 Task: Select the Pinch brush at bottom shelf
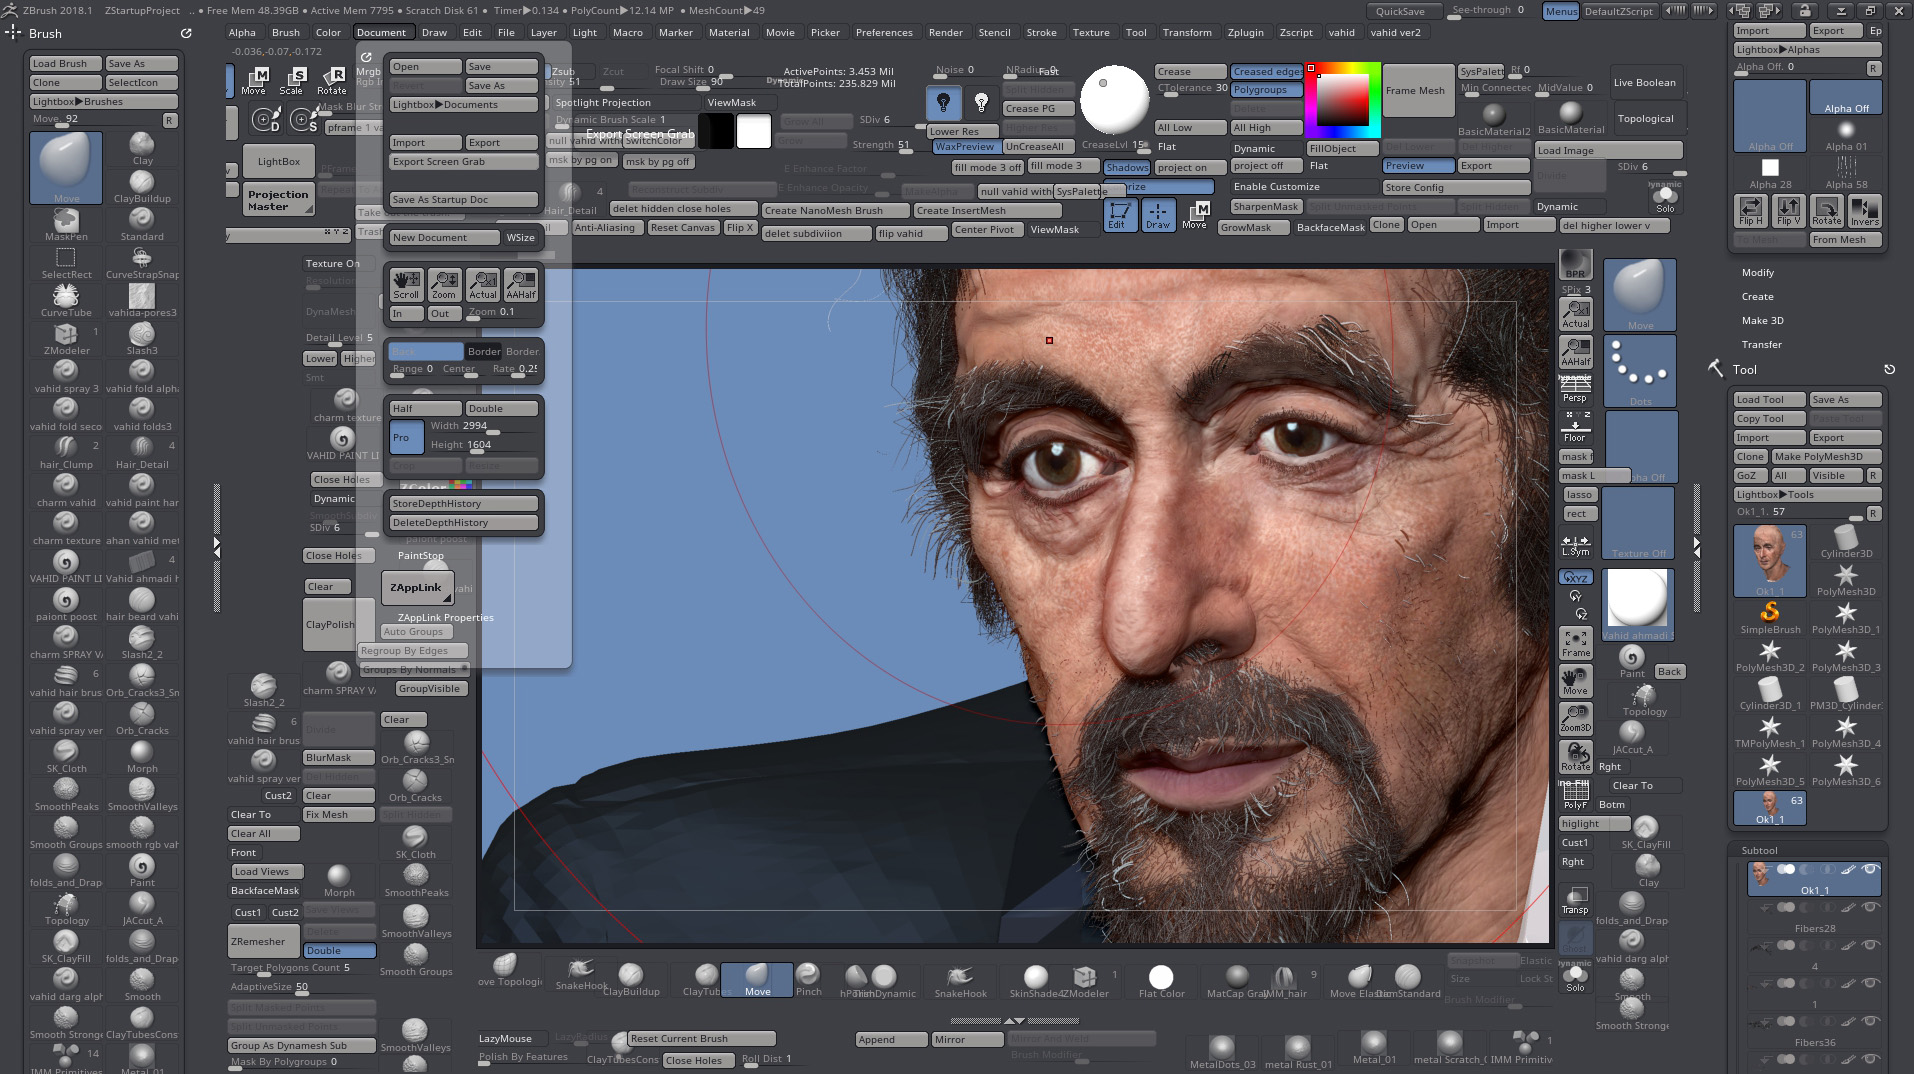808,979
